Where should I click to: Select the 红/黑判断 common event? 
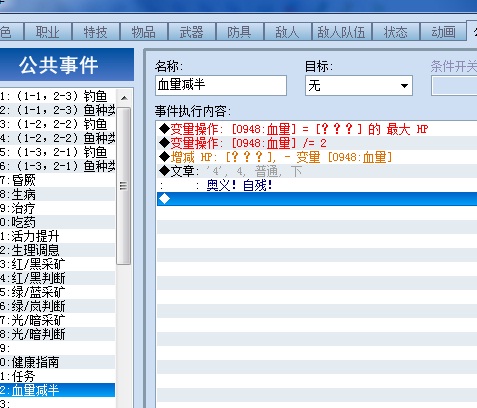pos(57,278)
